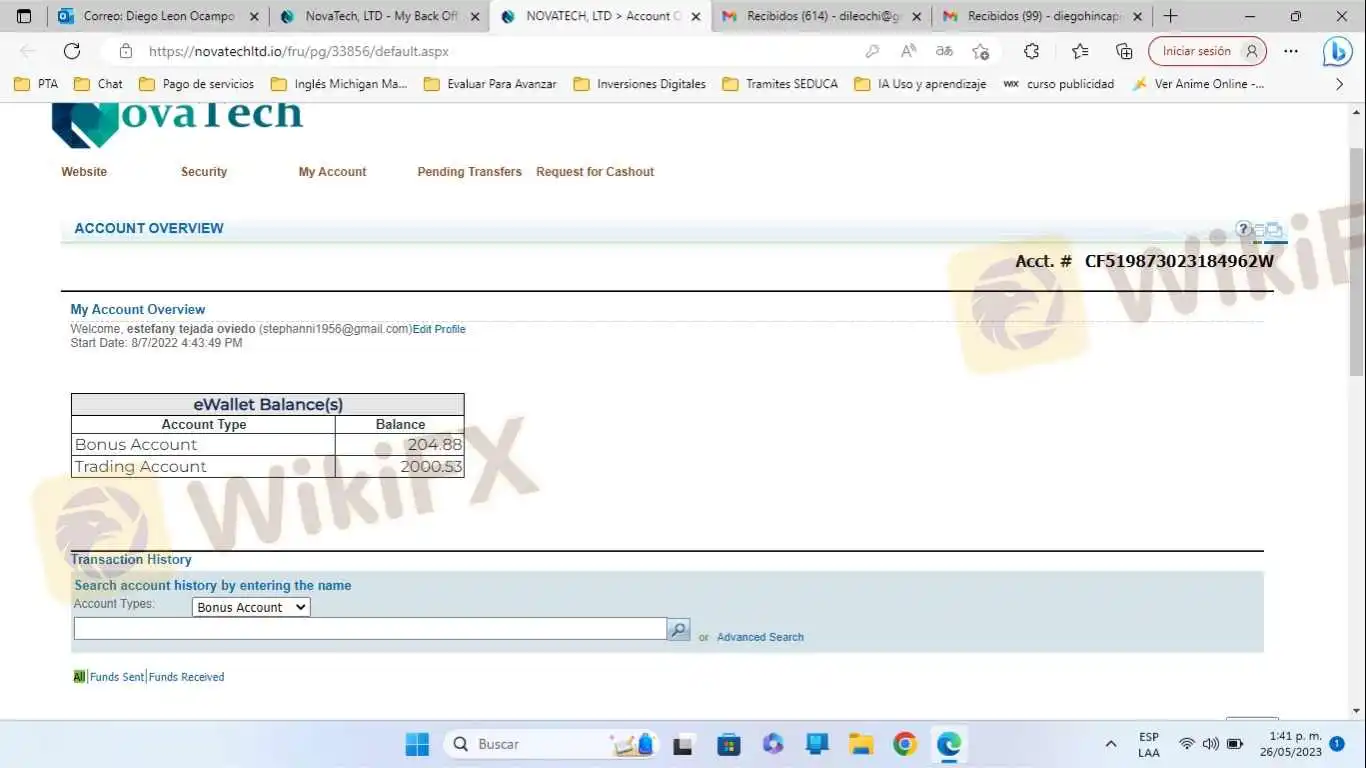Click the print icon beside Account Overview
This screenshot has height=768, width=1366.
(x=1275, y=231)
